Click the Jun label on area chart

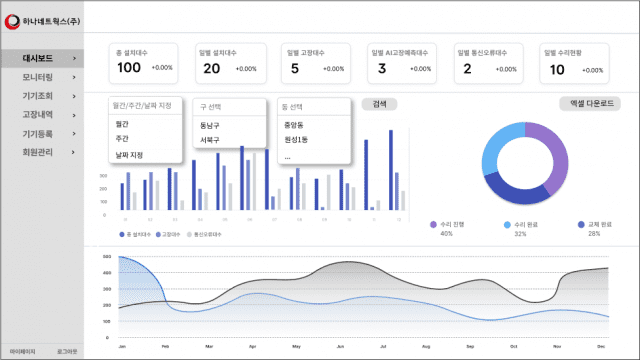[340, 347]
